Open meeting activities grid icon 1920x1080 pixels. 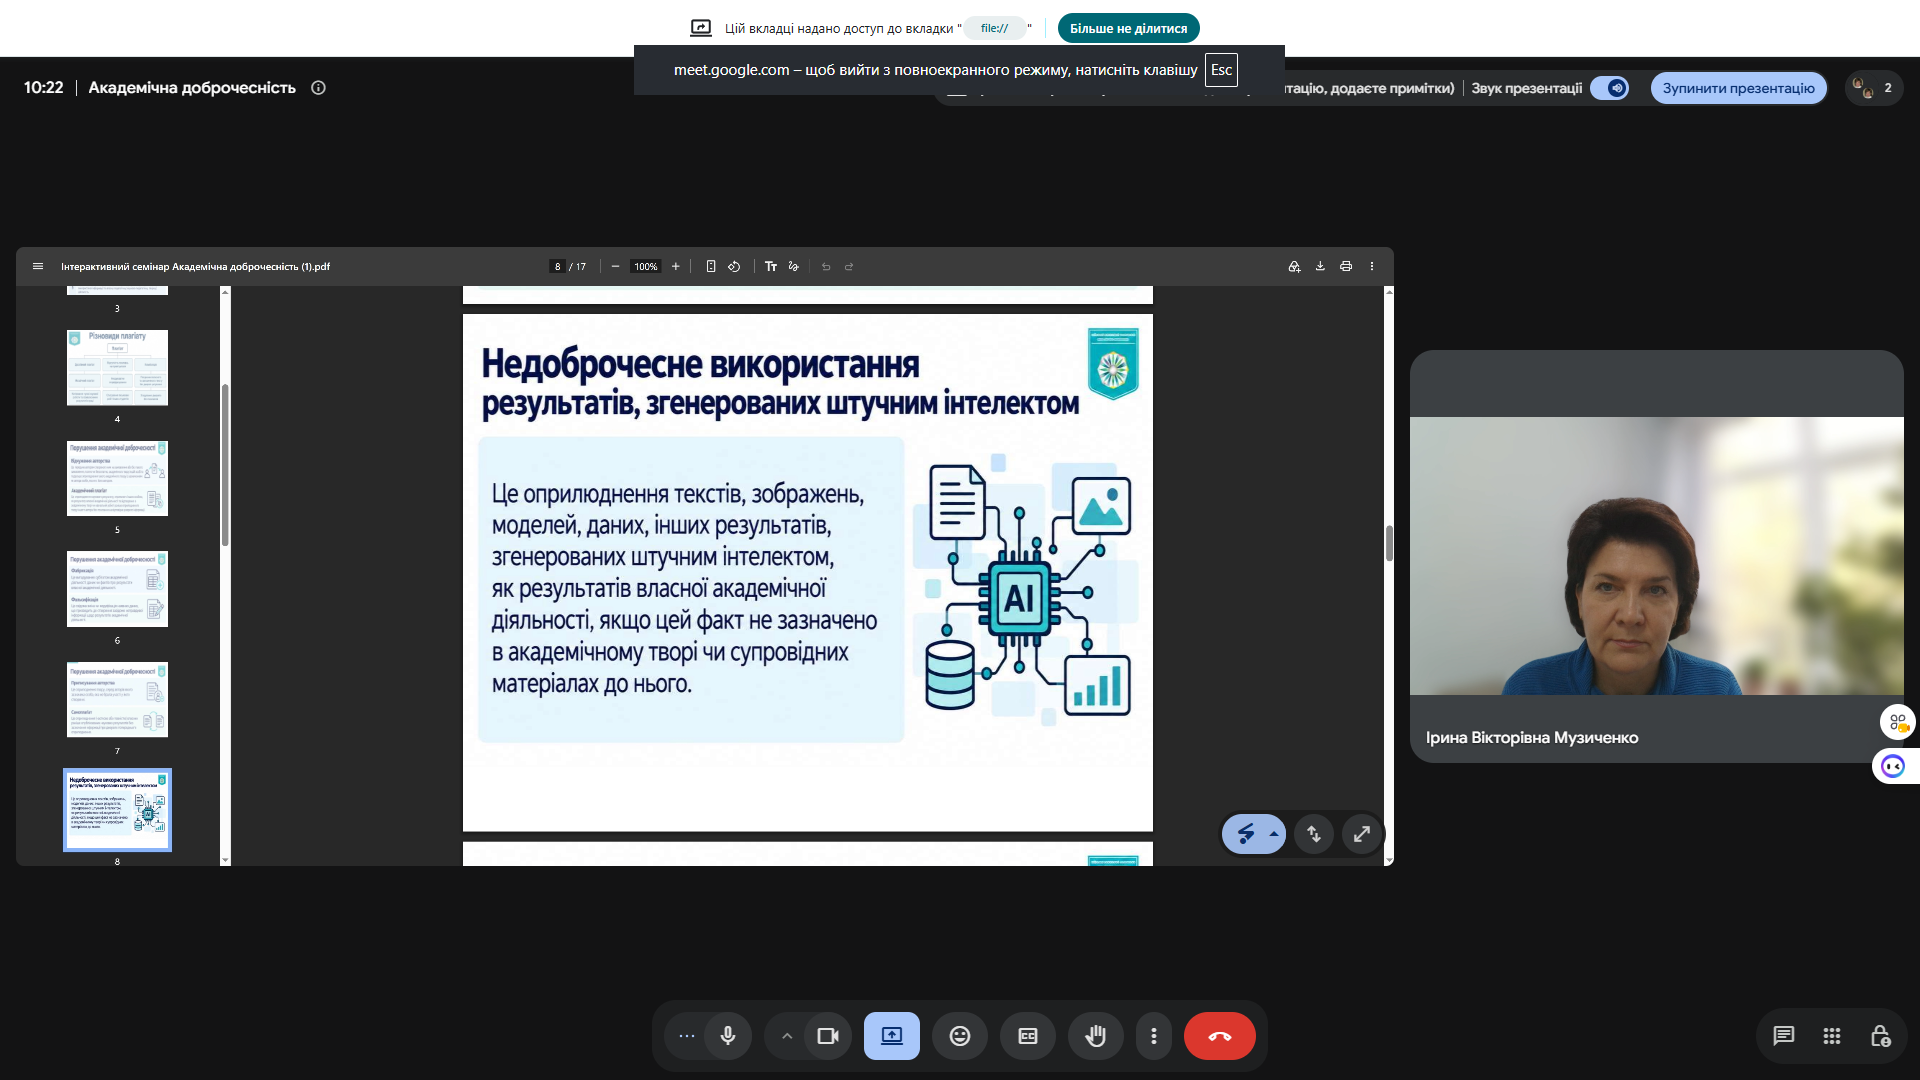(x=1832, y=1036)
